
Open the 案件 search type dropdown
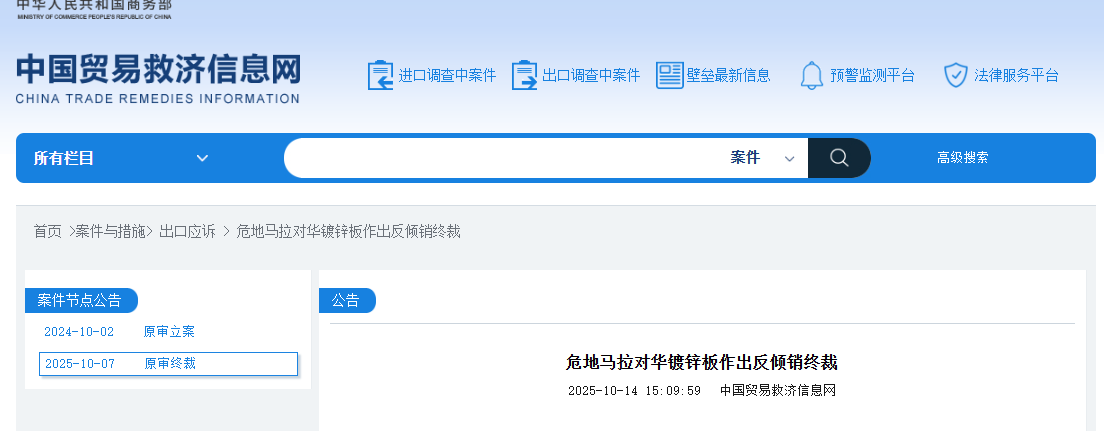point(762,158)
